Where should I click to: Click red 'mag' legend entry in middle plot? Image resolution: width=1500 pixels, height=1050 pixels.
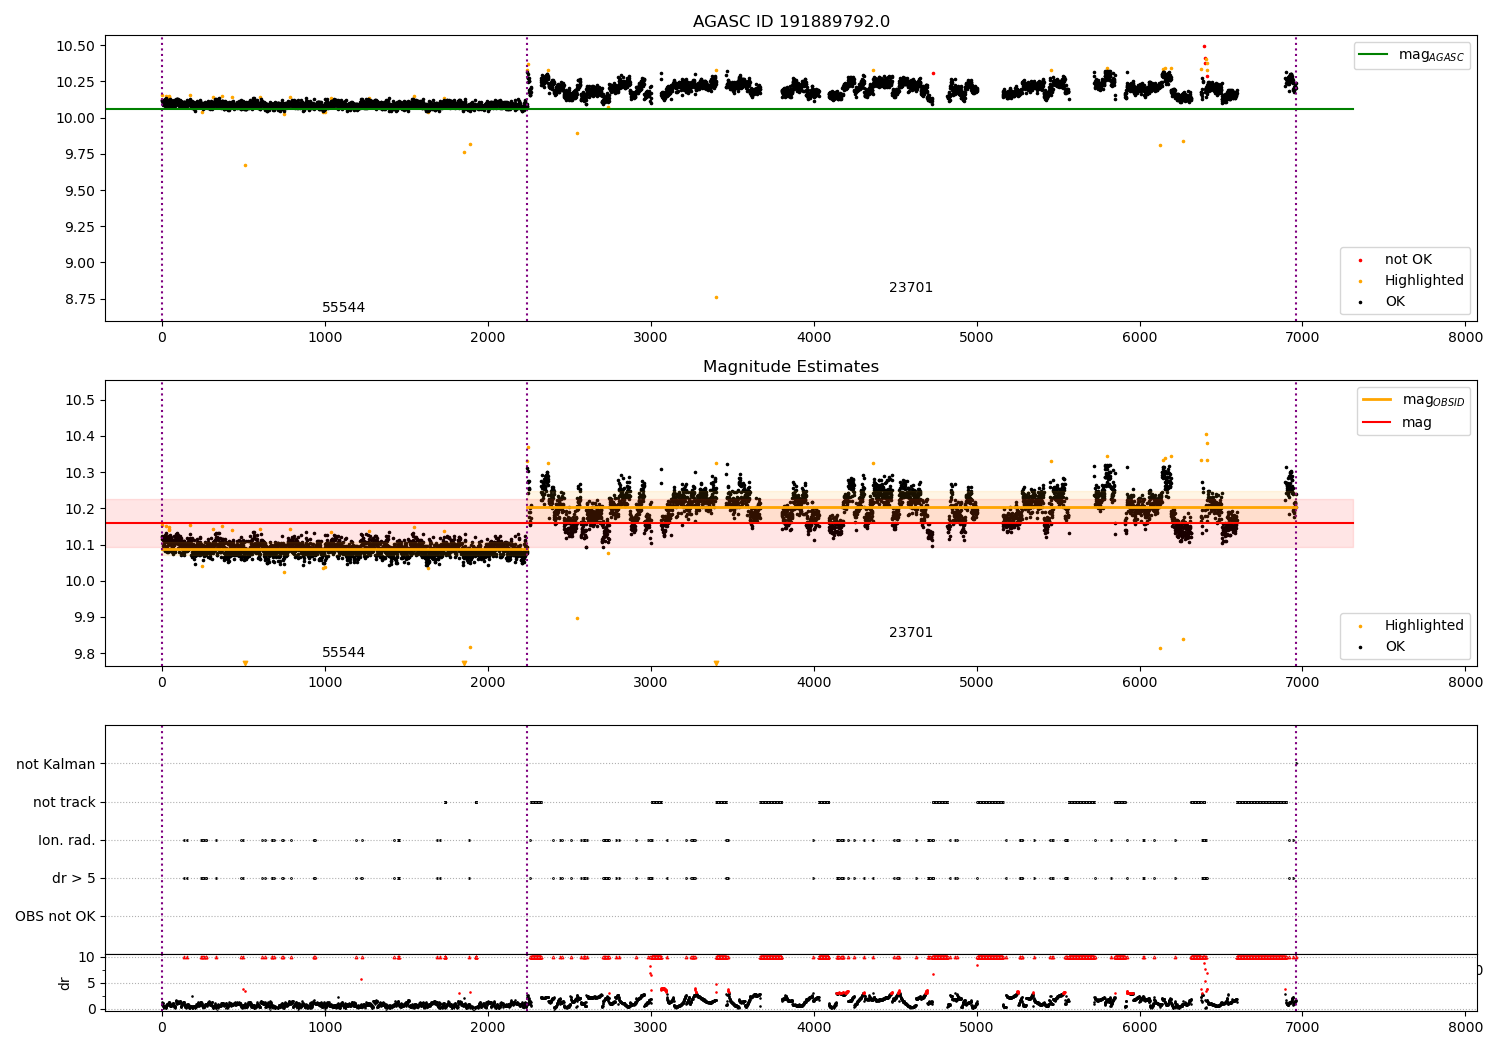1397,423
